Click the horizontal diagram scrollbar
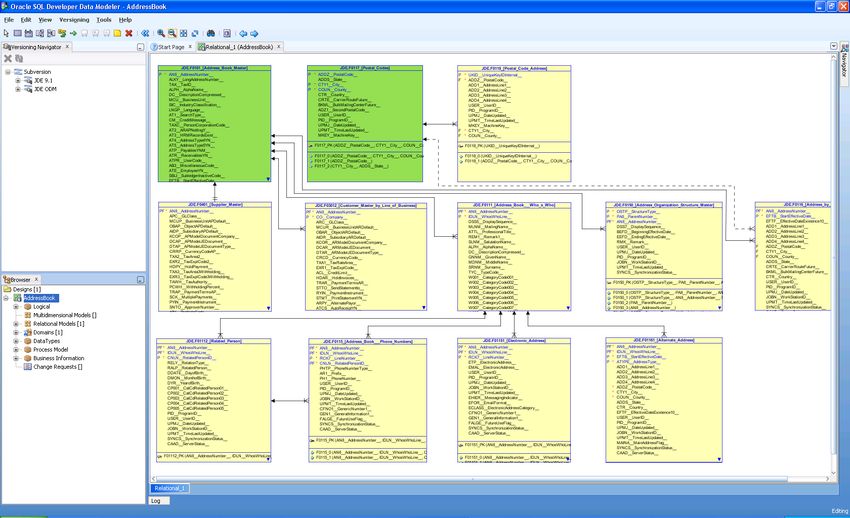 (x=472, y=479)
